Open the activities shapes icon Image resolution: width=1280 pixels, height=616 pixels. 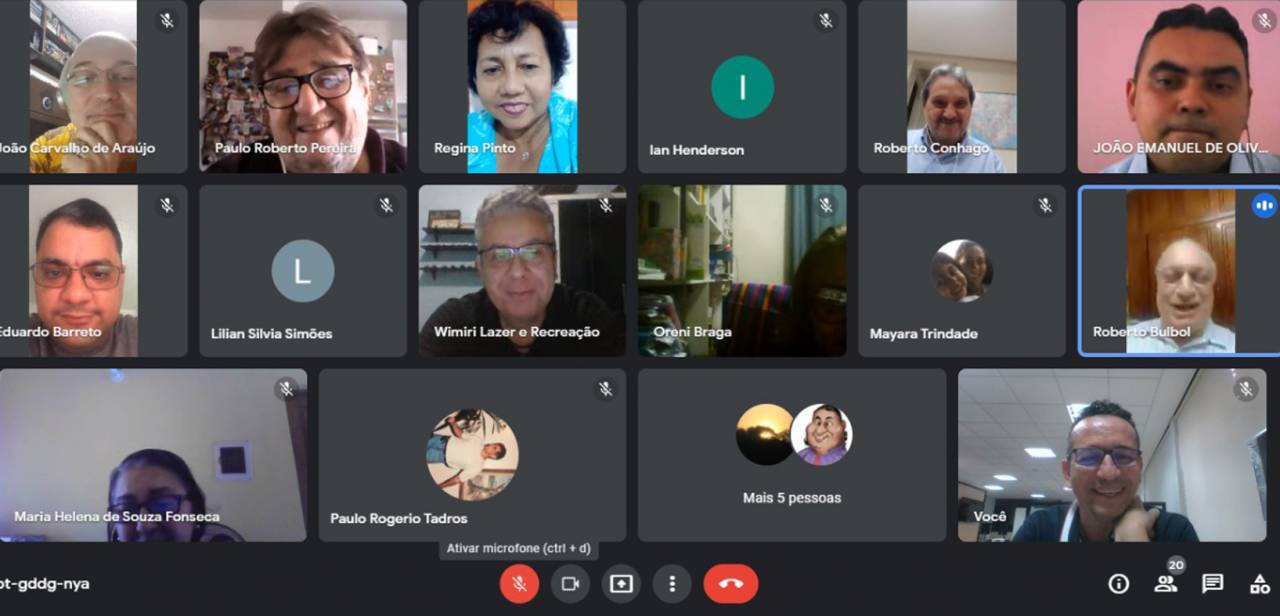point(1260,584)
